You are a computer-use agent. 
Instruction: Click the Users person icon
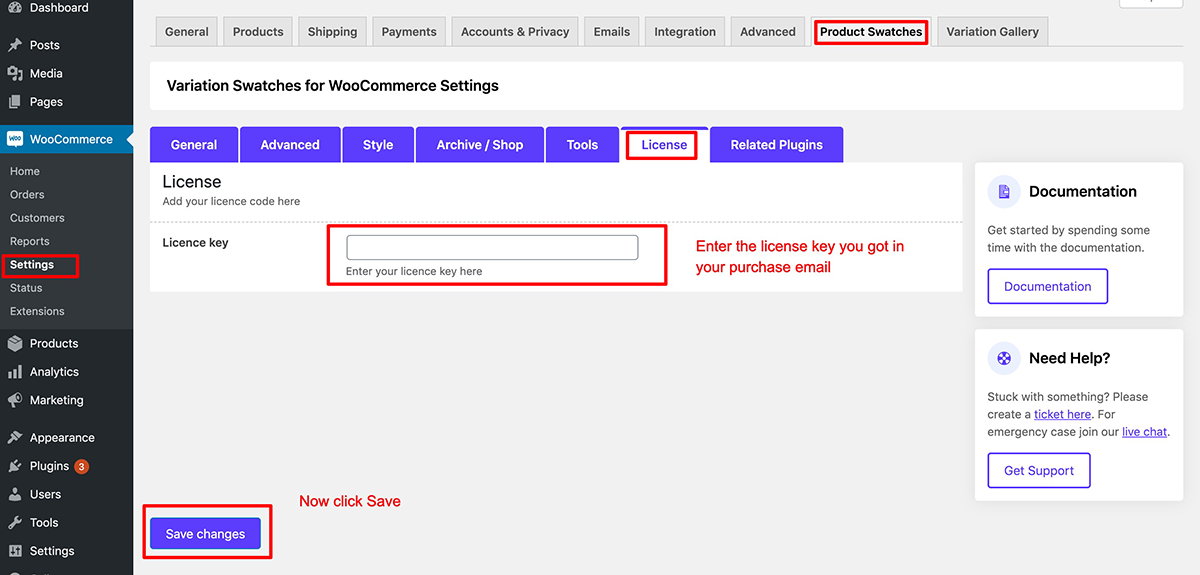[15, 494]
